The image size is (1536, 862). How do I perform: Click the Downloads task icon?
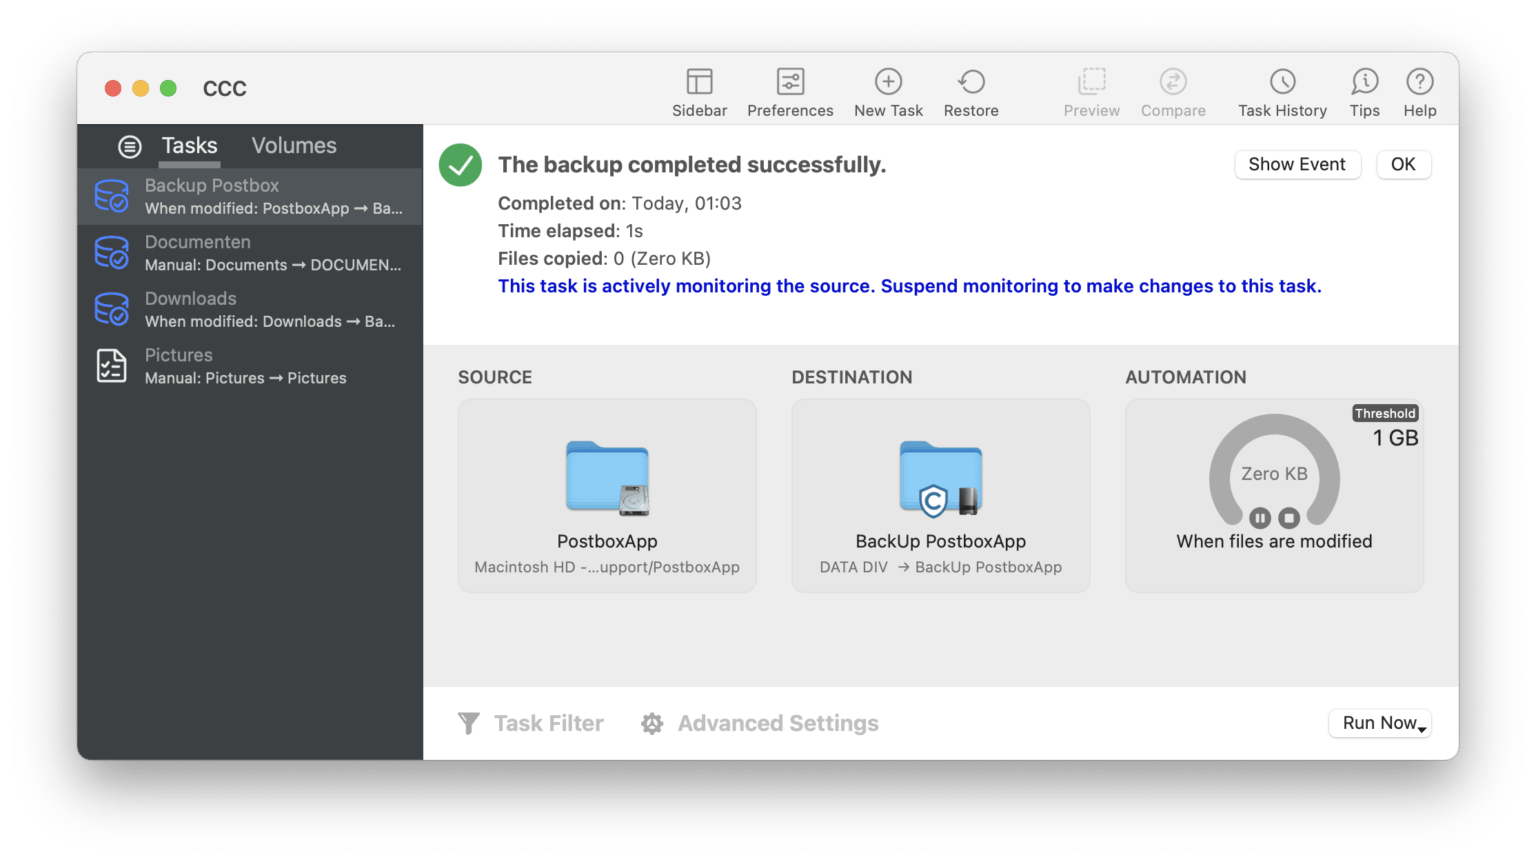(x=111, y=309)
